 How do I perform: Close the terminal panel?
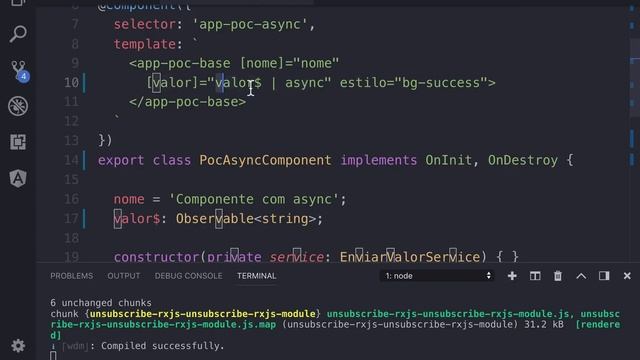click(x=627, y=276)
